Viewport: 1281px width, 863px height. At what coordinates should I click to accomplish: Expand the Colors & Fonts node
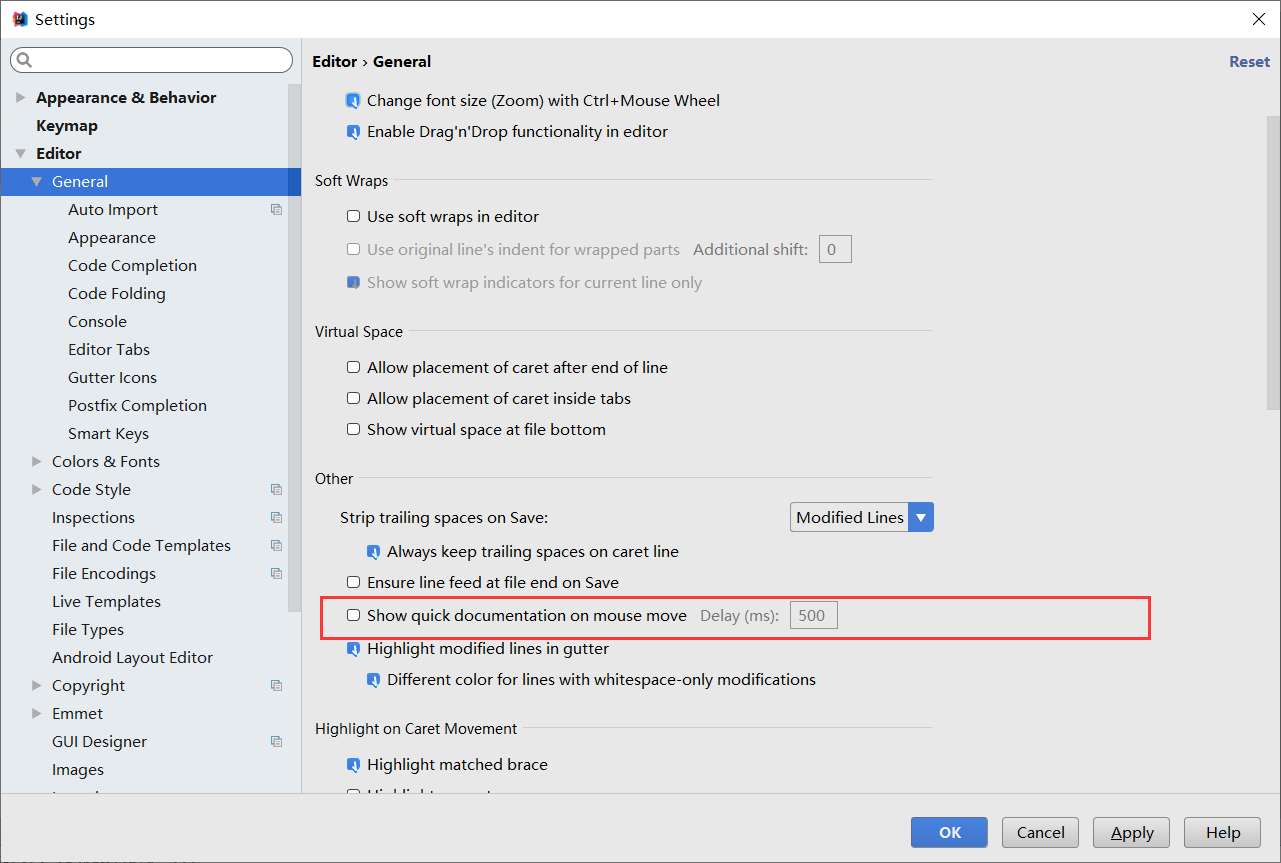point(37,462)
